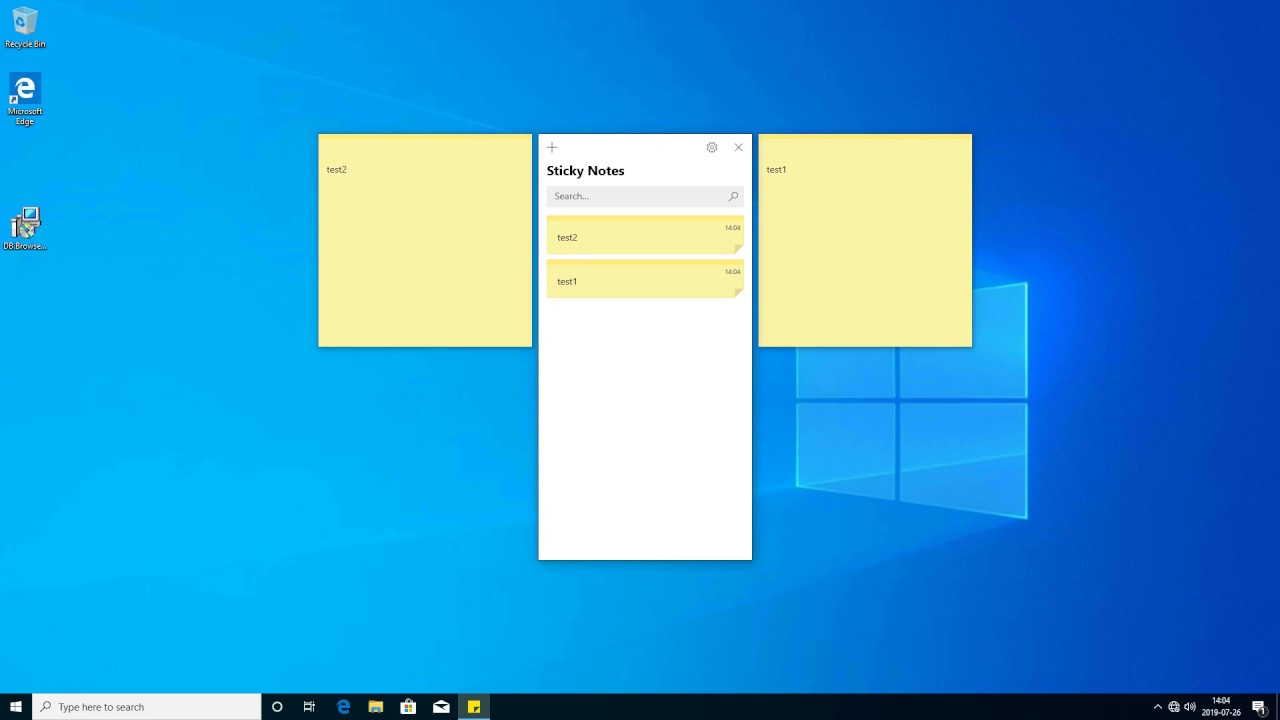Open Microsoft Store from taskbar

coord(408,707)
